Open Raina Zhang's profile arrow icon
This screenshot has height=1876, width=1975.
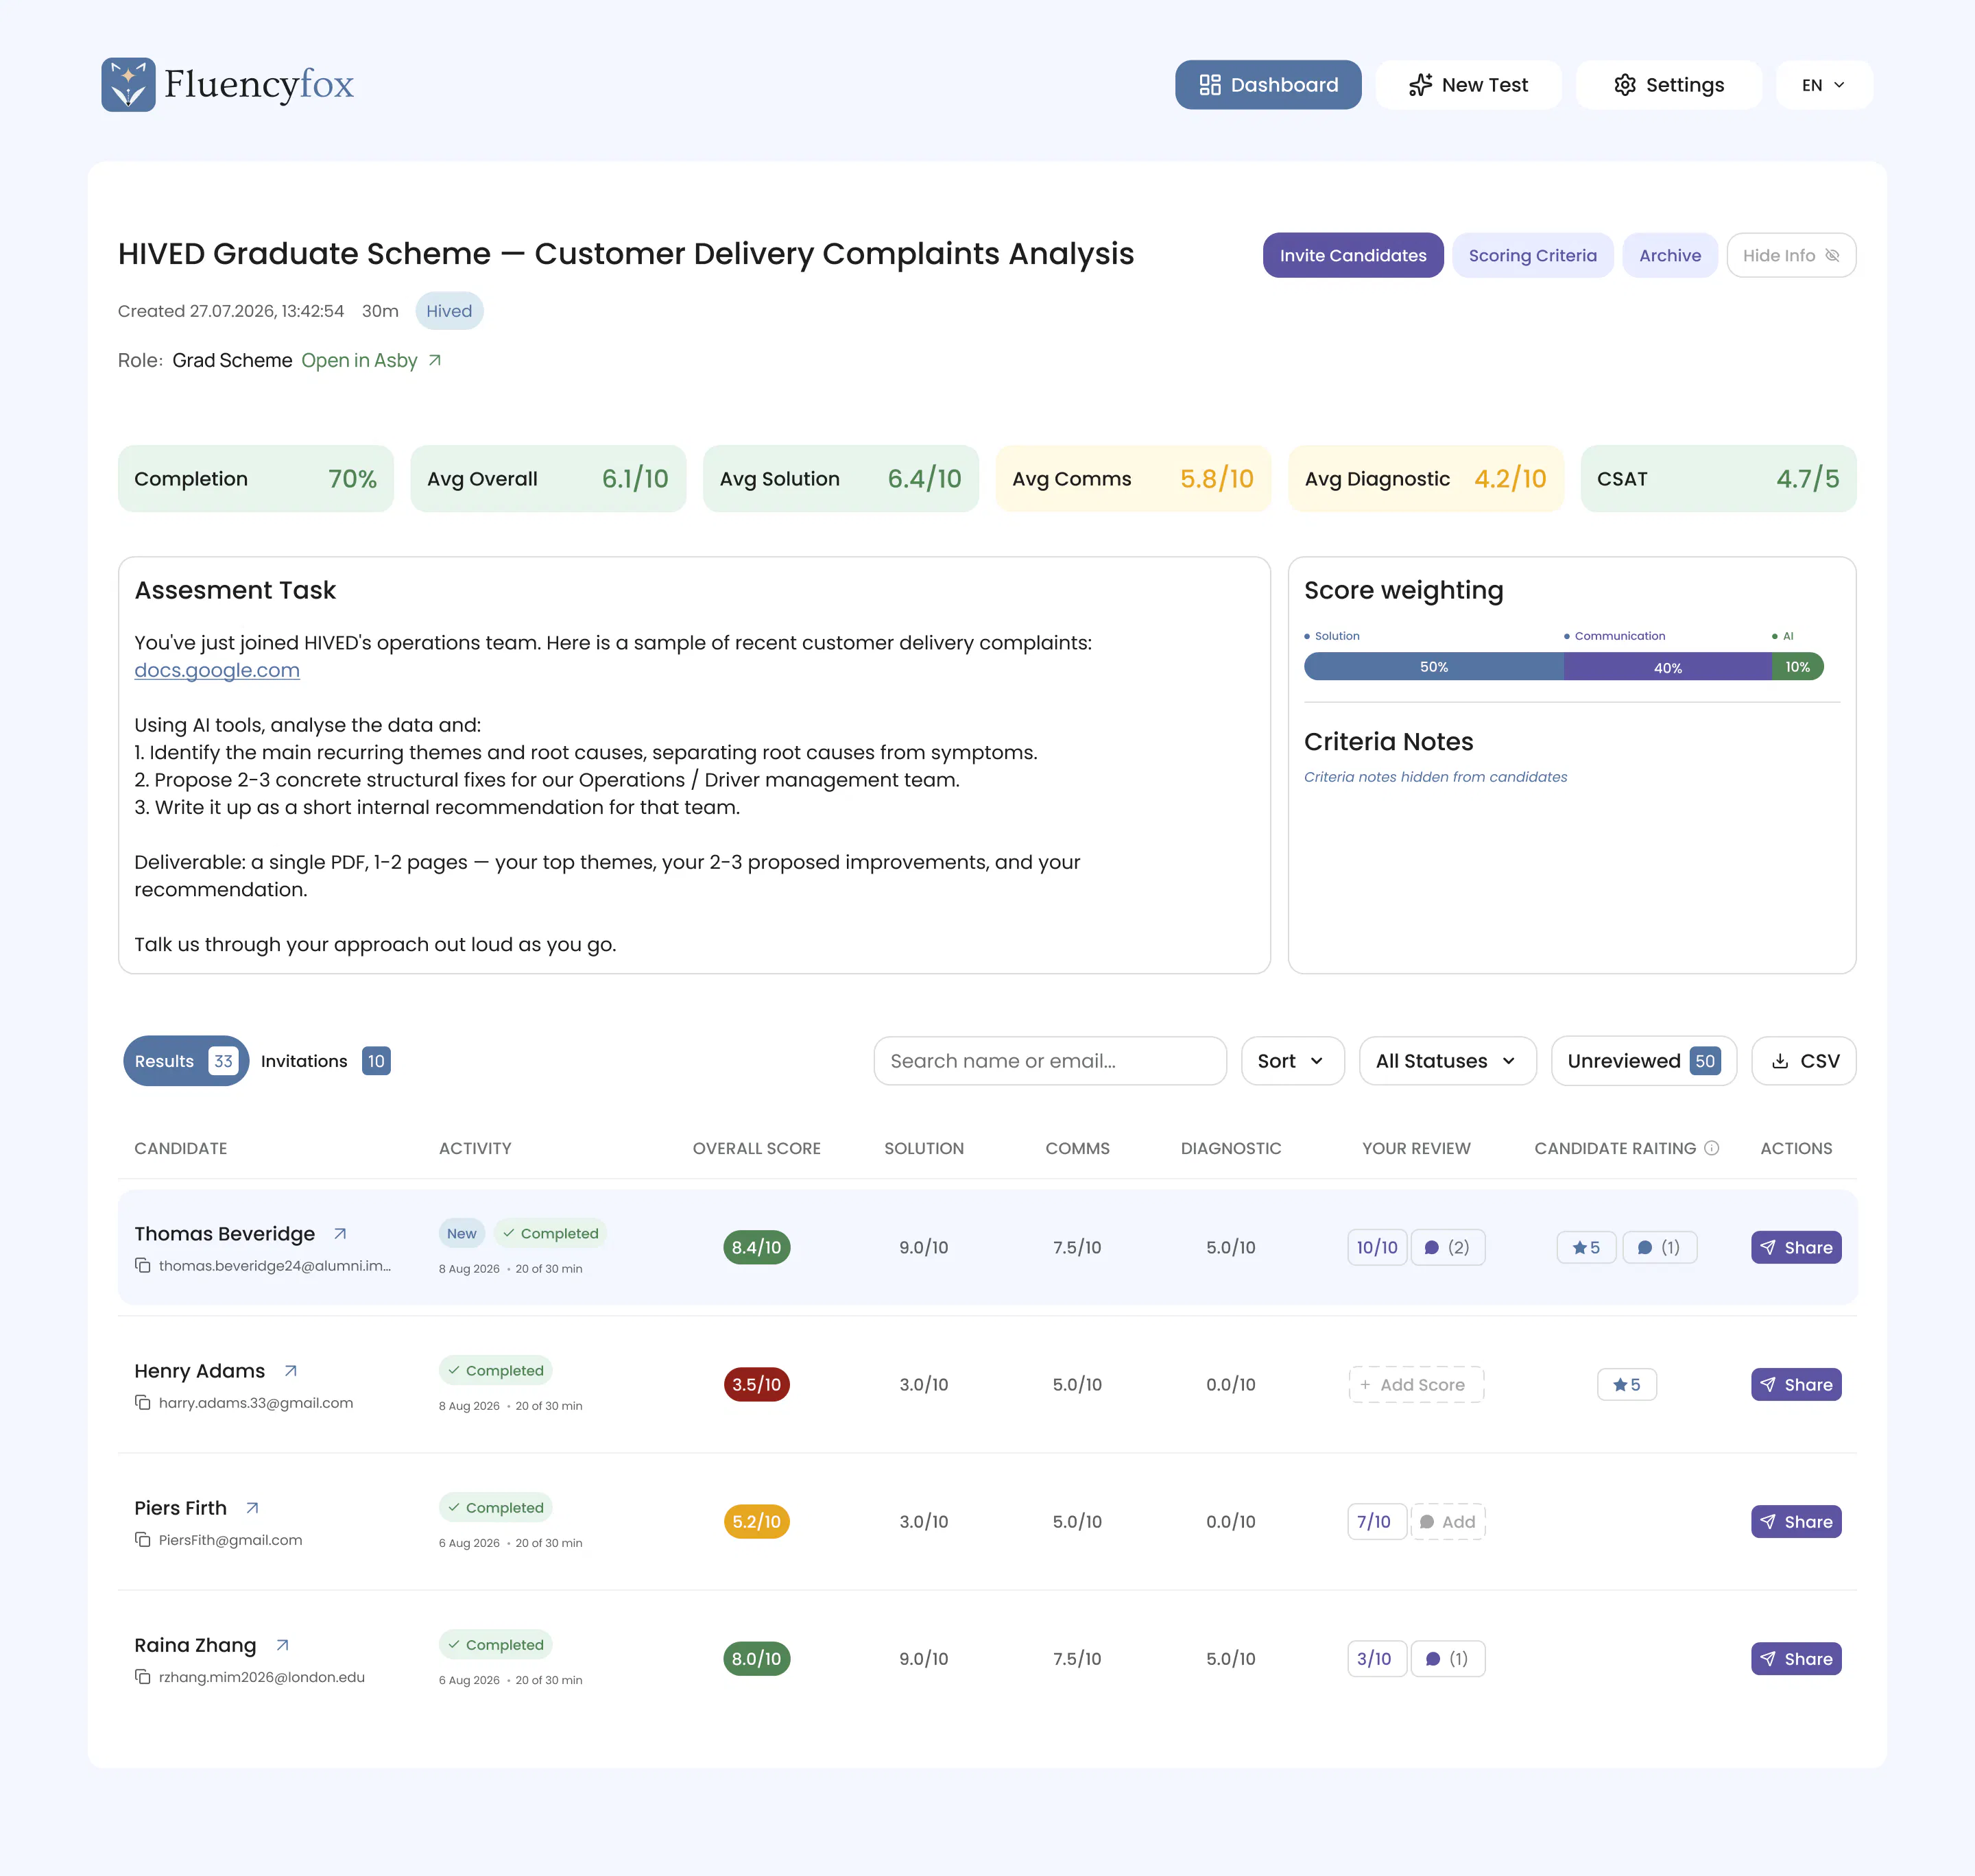point(283,1645)
